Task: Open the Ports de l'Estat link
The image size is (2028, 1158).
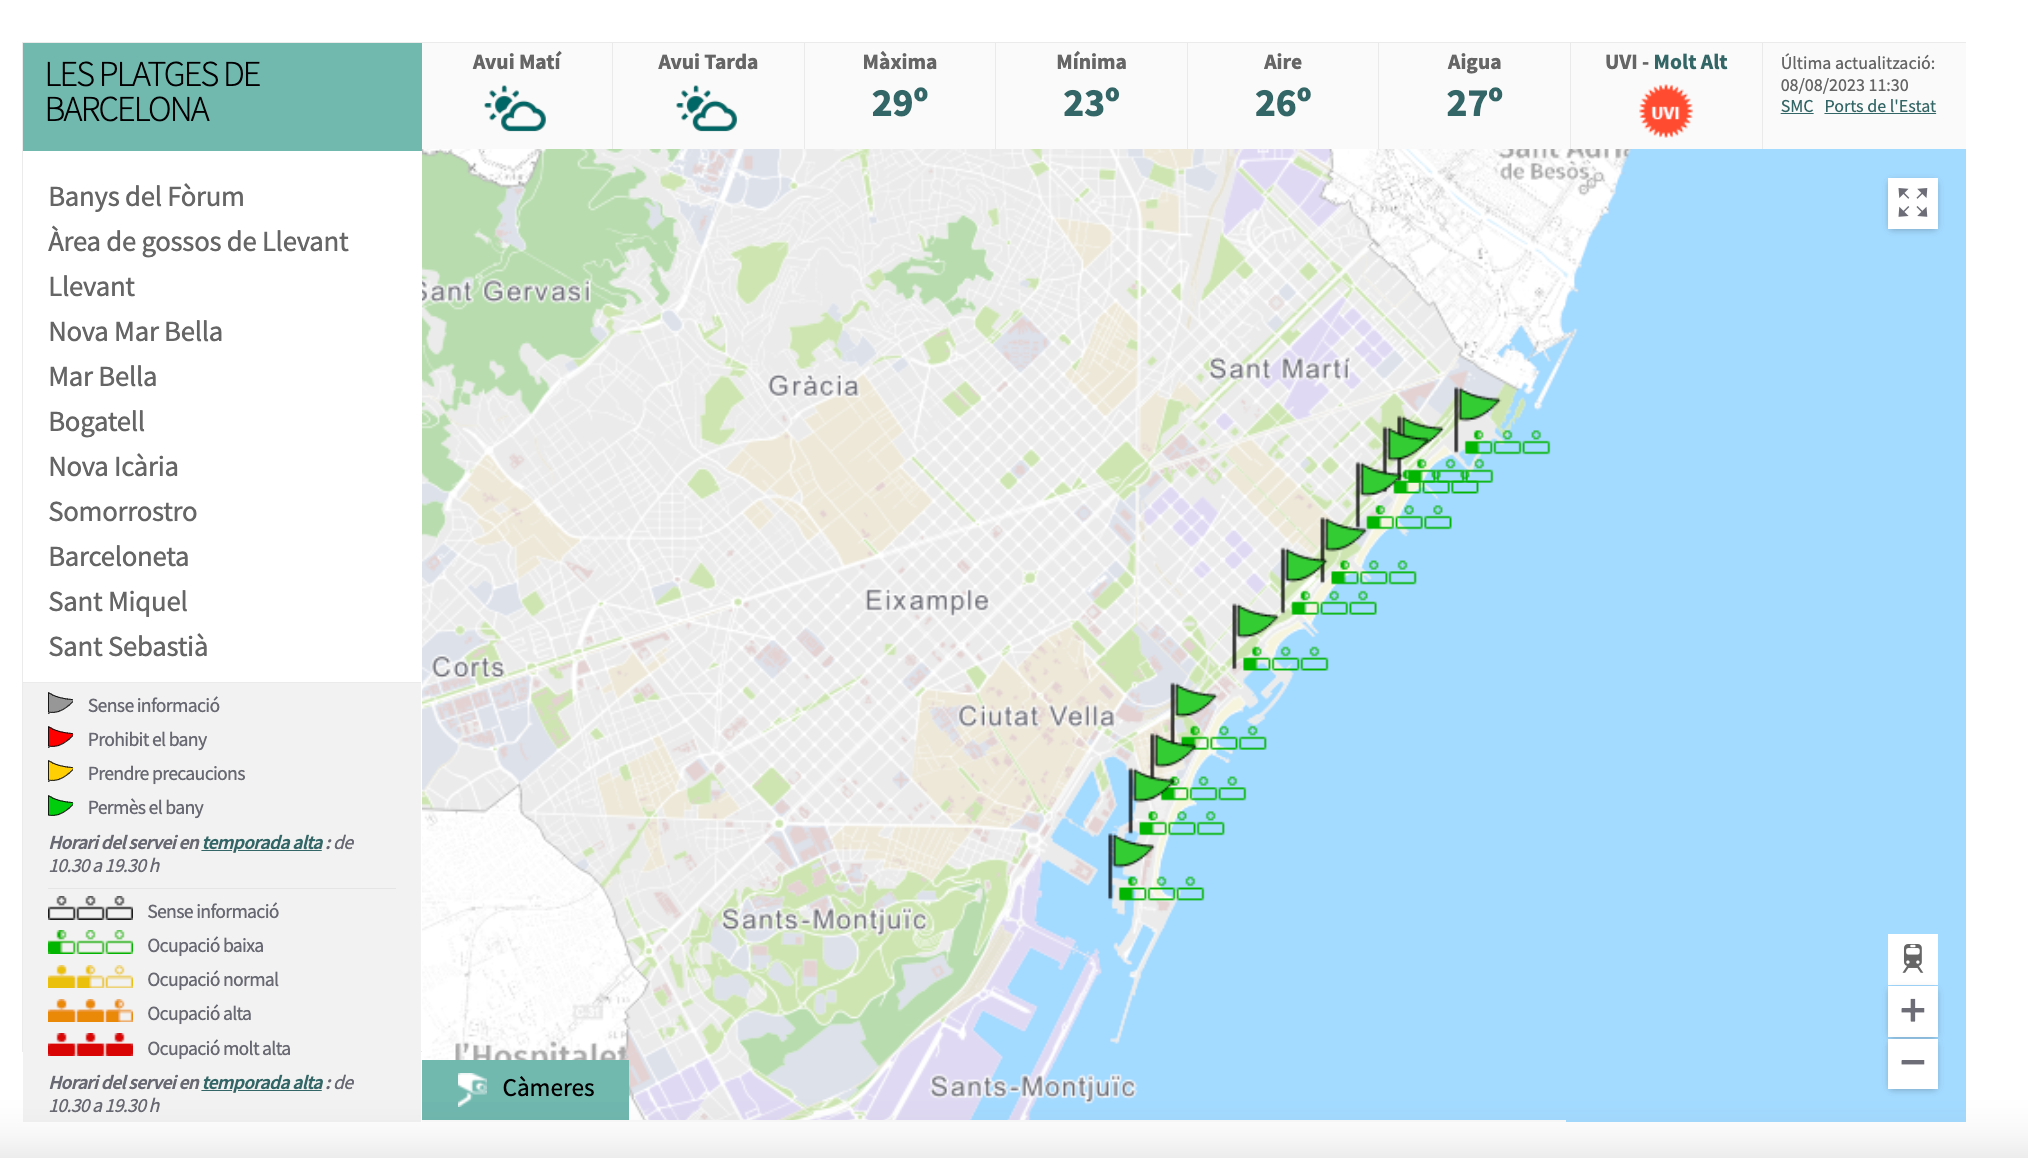Action: 1879,106
